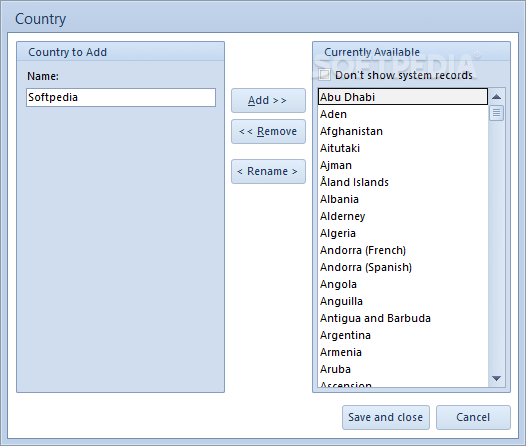Image resolution: width=526 pixels, height=446 pixels.
Task: Focus the Name input field
Action: point(121,98)
